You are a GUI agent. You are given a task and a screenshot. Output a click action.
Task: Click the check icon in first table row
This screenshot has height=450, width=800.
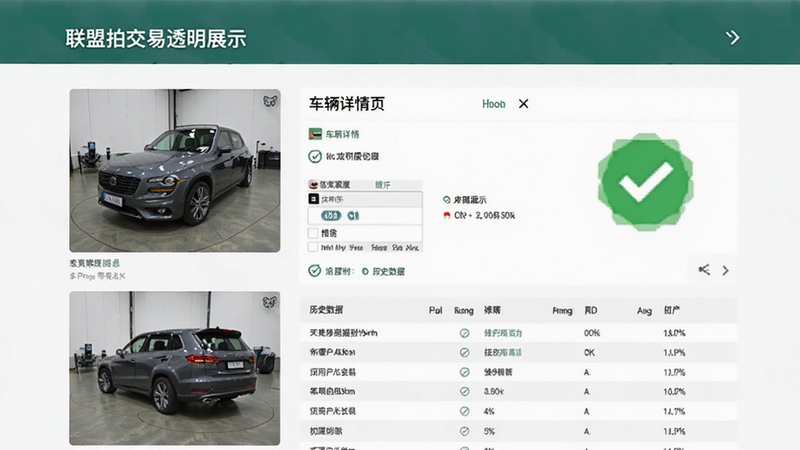[464, 333]
